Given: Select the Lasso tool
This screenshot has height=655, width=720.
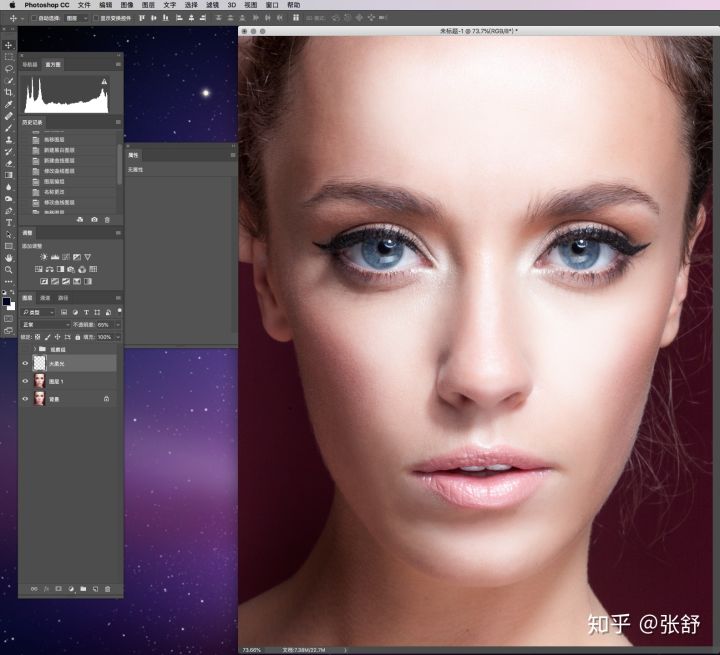Looking at the screenshot, I should coord(9,69).
